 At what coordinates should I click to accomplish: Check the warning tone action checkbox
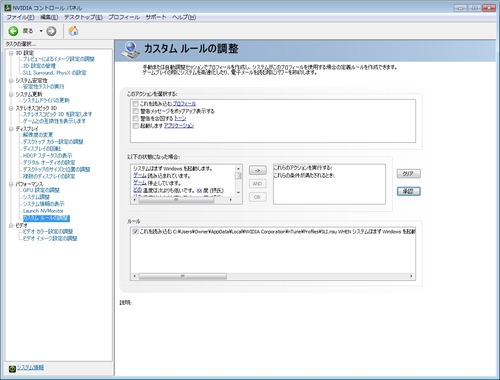[x=135, y=119]
